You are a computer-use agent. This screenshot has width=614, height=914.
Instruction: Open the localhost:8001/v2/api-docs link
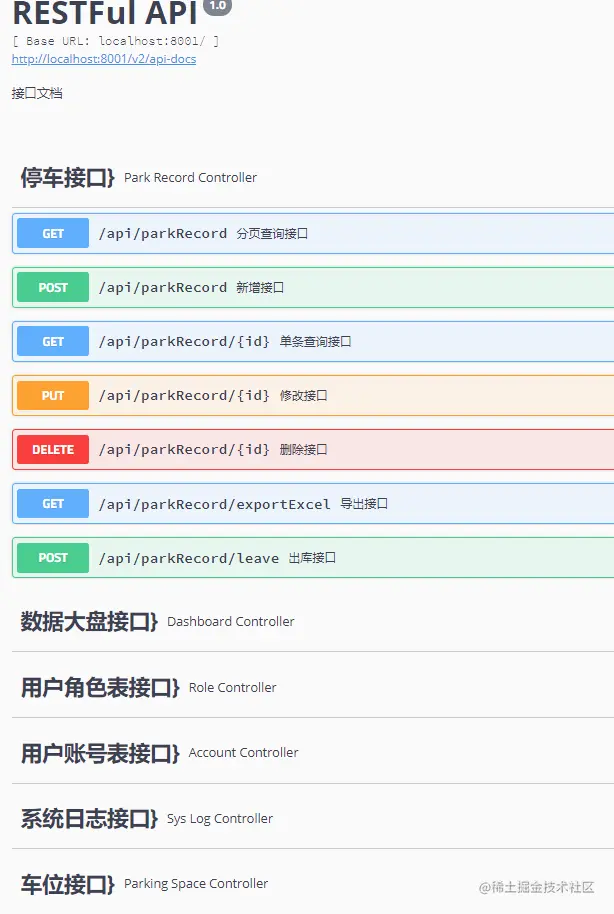tap(104, 59)
